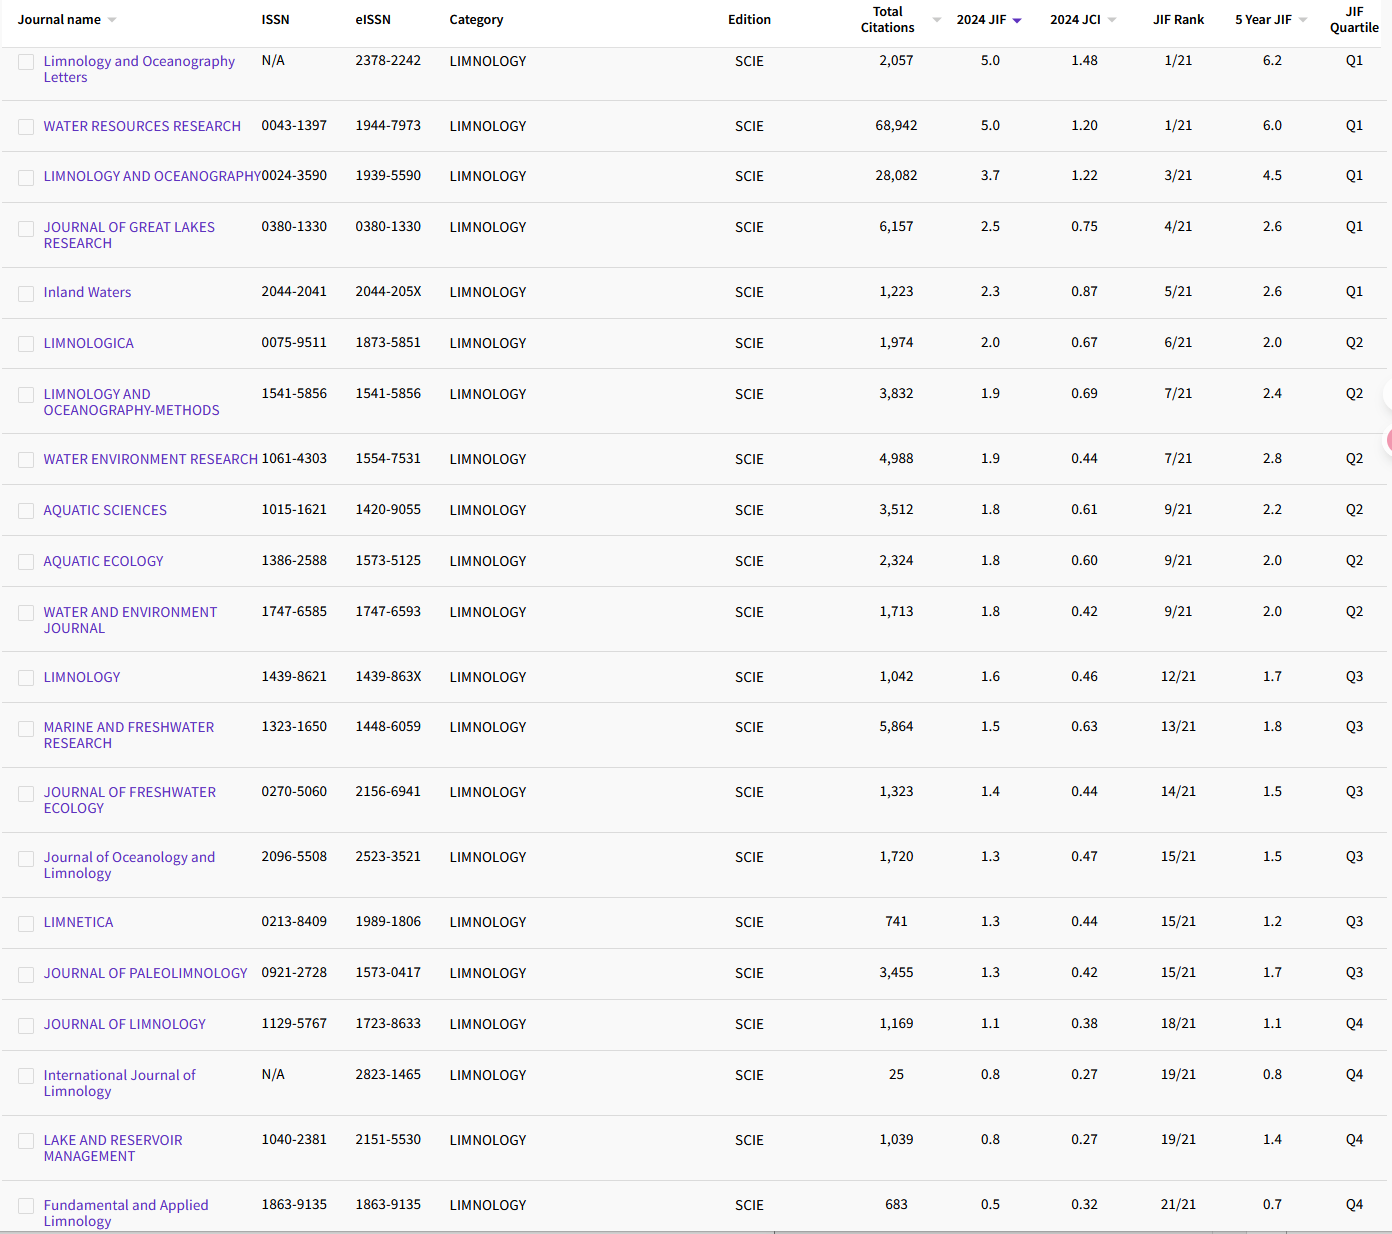This screenshot has width=1392, height=1234.
Task: Click JIF rank 18/21
Action: click(1178, 1024)
